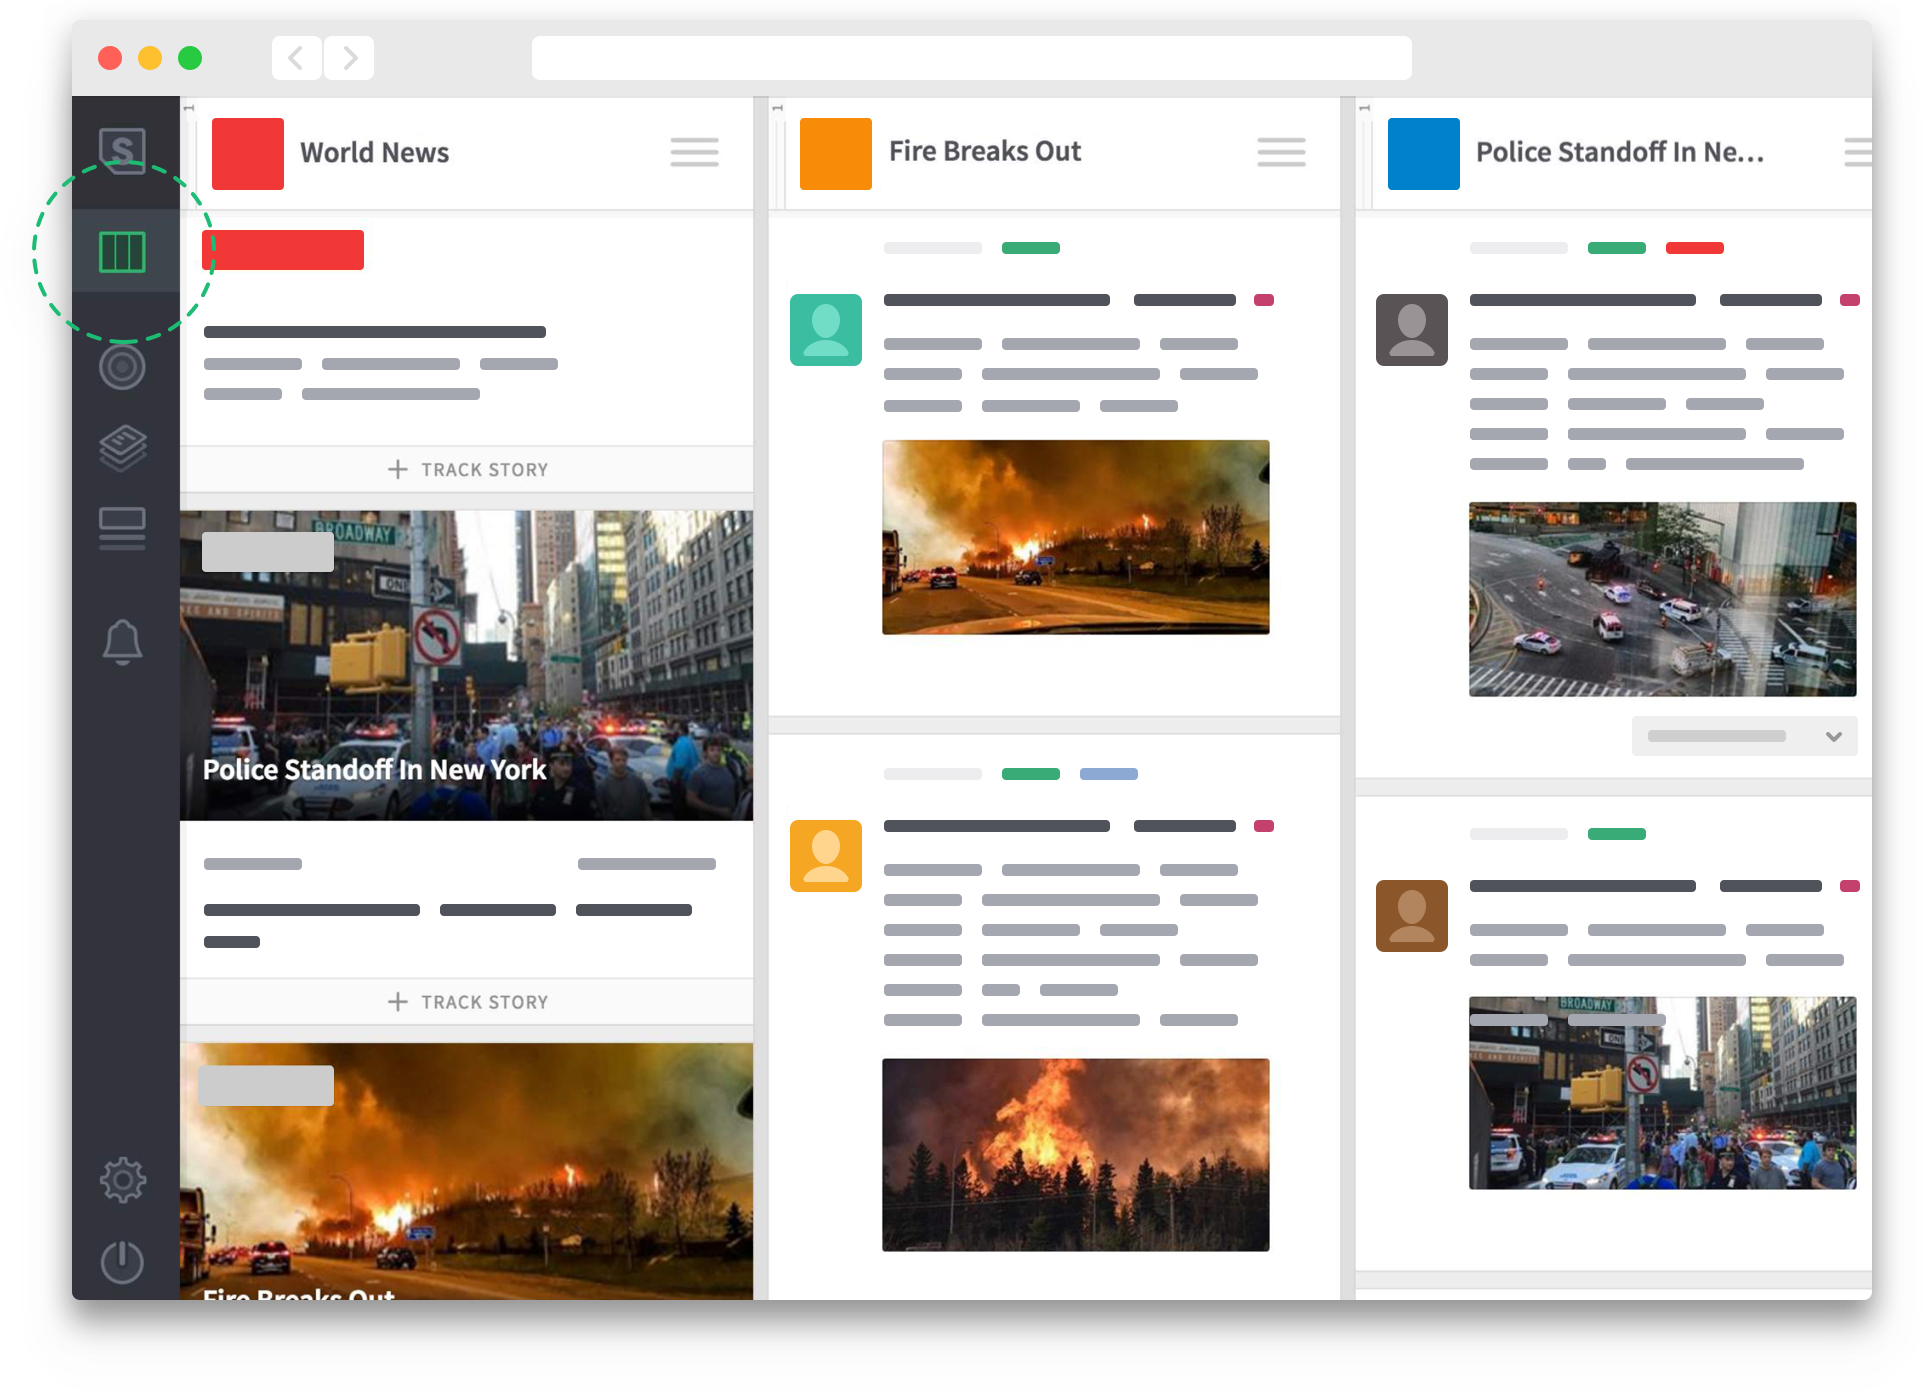
Task: Open notifications bell icon
Action: click(x=122, y=641)
